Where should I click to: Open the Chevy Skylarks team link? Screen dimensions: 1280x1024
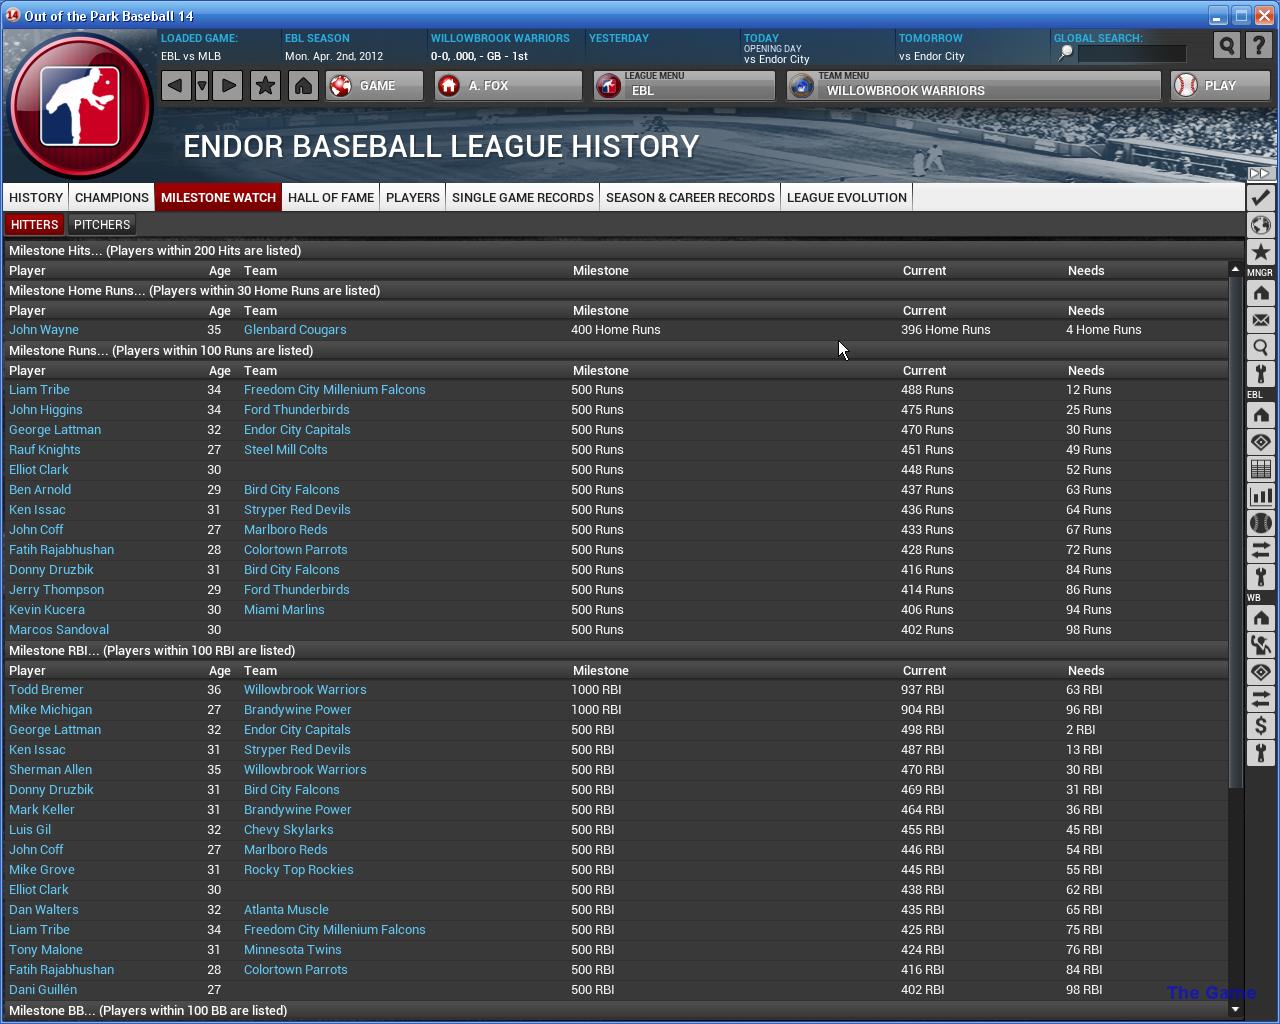(x=289, y=830)
